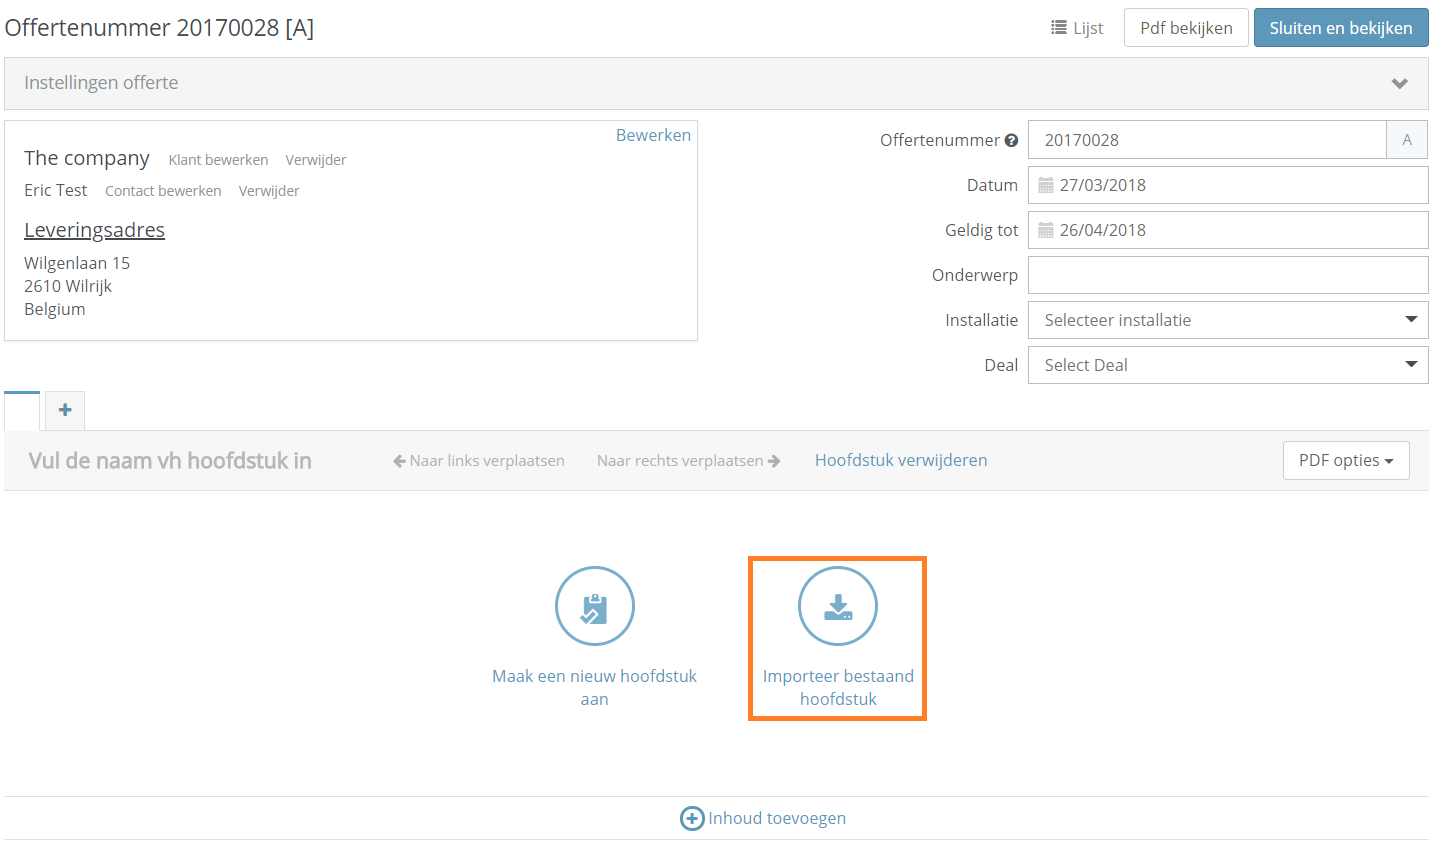
Task: Focus the Onderwerp input field
Action: (x=1228, y=275)
